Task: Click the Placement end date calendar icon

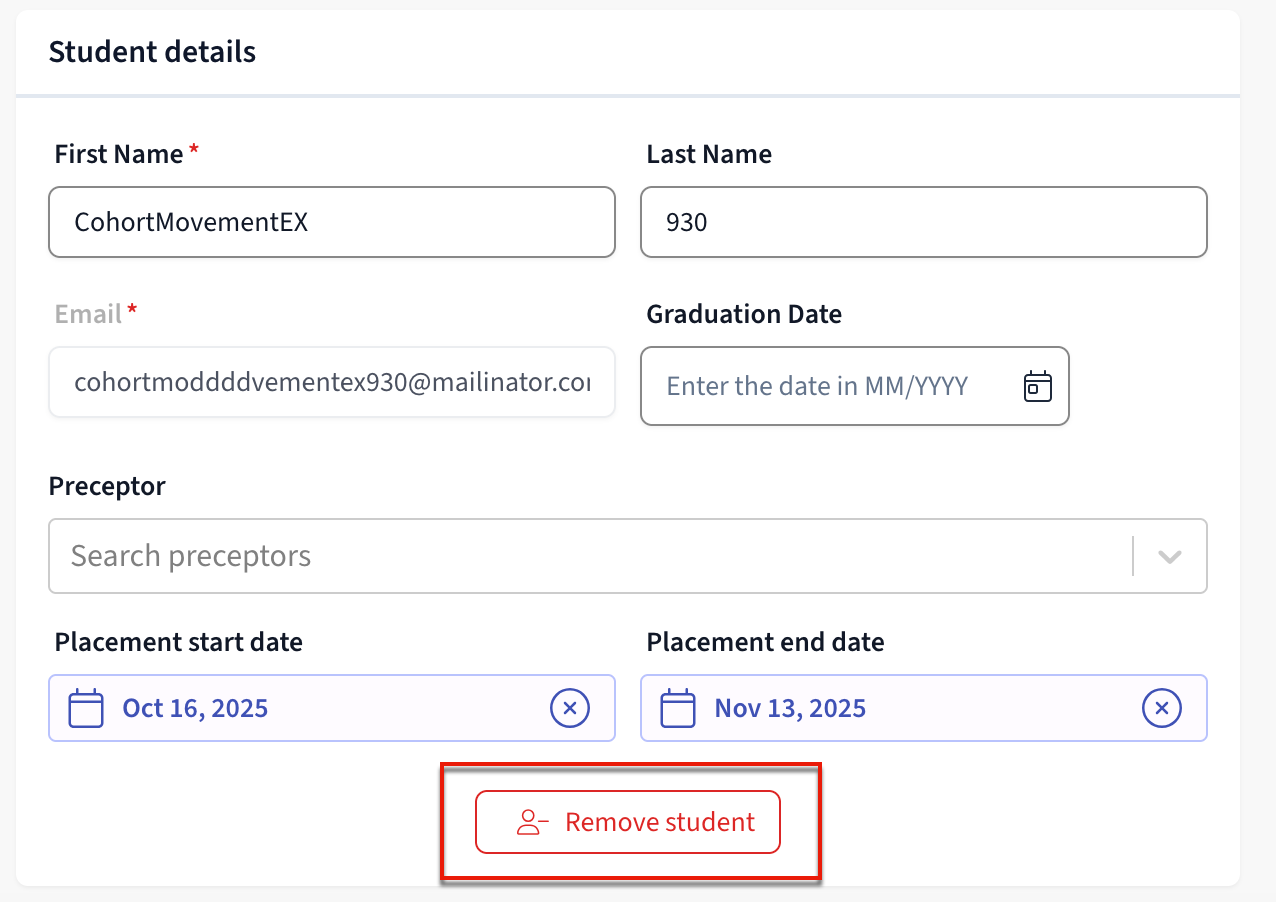Action: (678, 708)
